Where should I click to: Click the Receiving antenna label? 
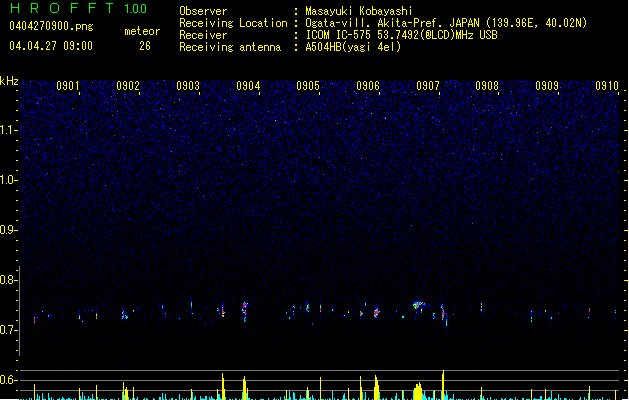pos(230,47)
